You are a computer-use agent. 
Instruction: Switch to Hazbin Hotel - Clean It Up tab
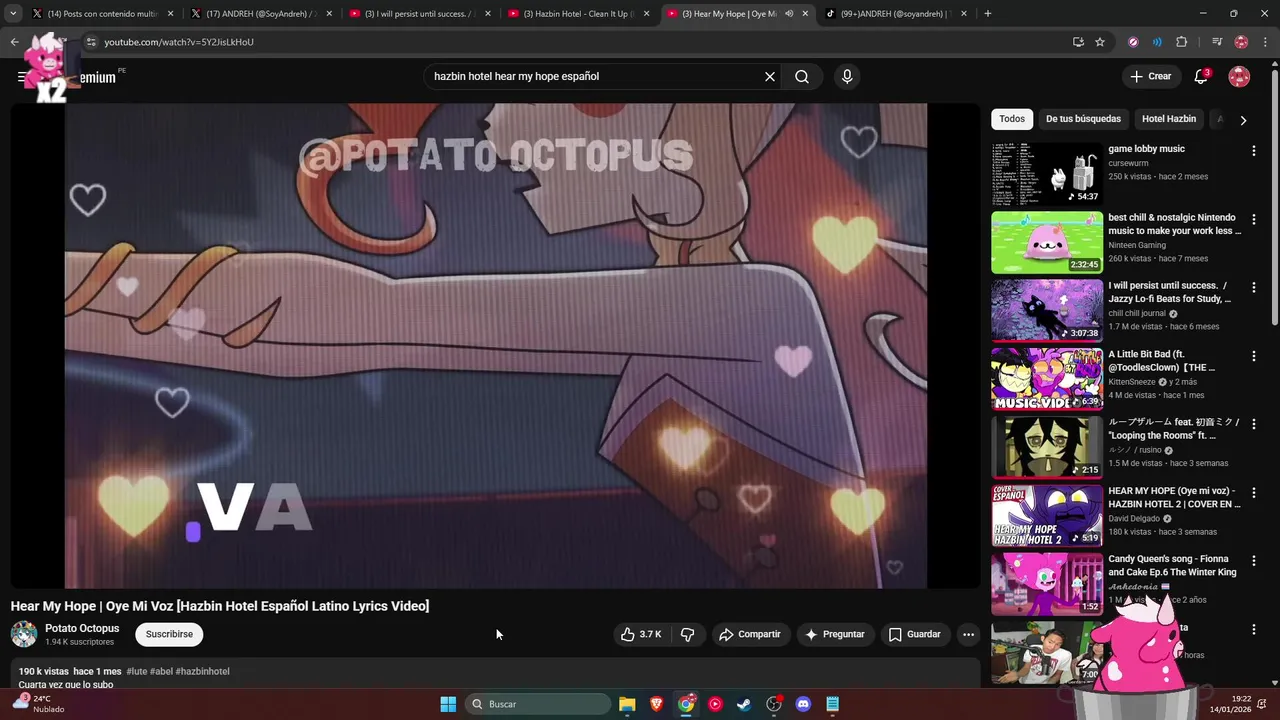click(x=580, y=14)
